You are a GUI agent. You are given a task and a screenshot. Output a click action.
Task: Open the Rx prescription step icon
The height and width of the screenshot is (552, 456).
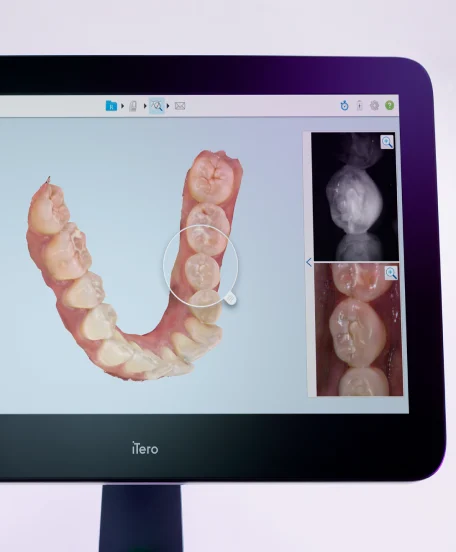coord(111,106)
